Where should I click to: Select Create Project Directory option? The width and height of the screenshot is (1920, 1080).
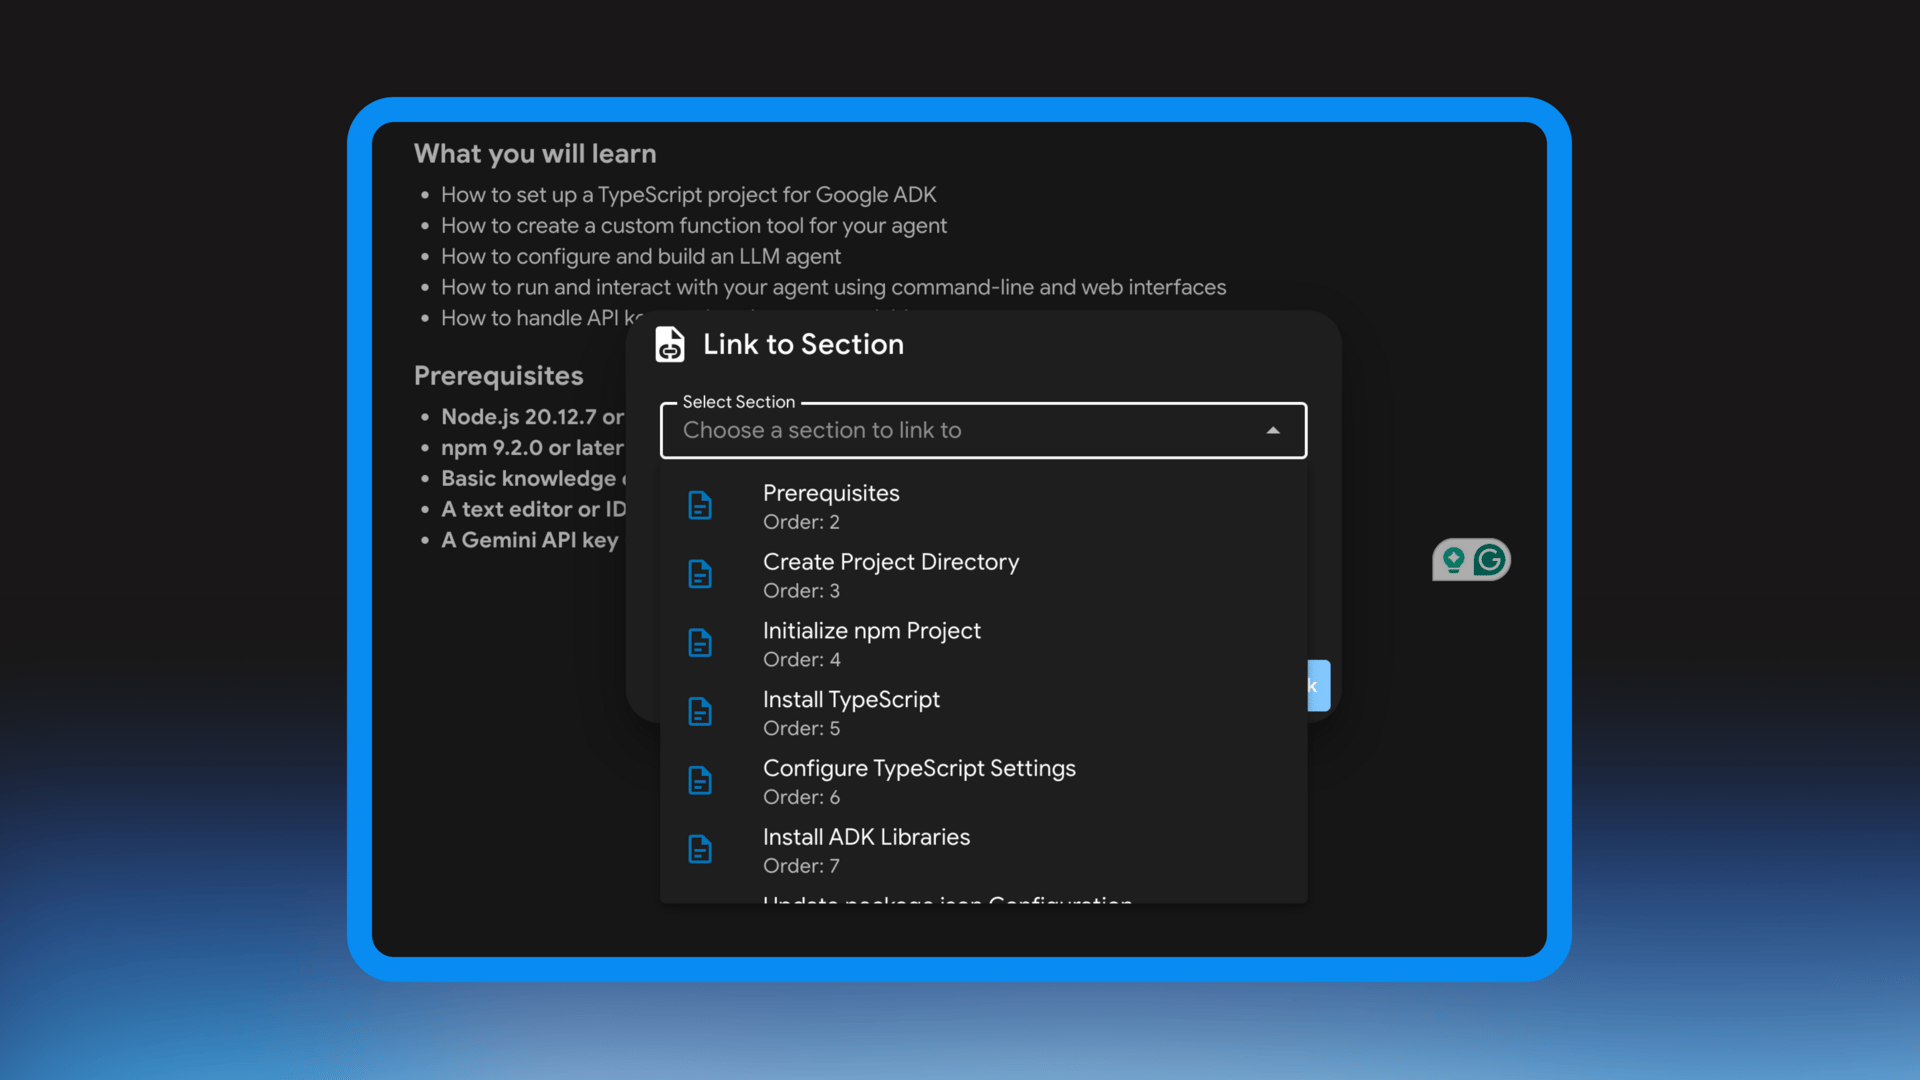click(890, 575)
